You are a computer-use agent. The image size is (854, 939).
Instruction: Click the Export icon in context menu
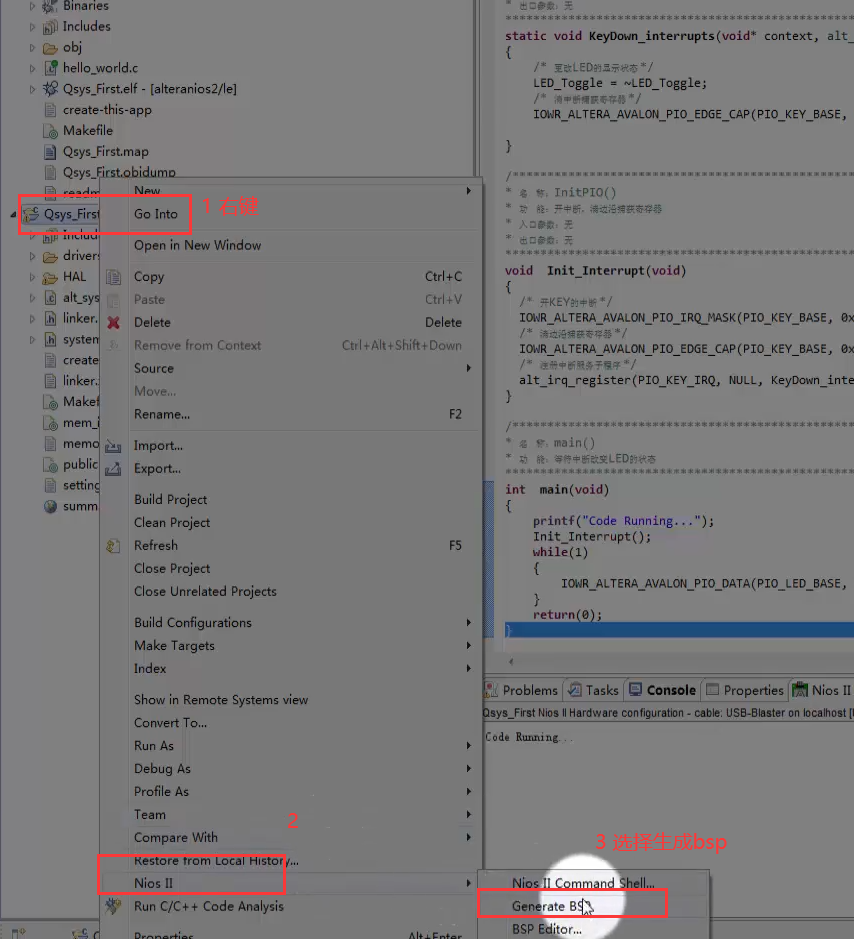click(x=113, y=469)
